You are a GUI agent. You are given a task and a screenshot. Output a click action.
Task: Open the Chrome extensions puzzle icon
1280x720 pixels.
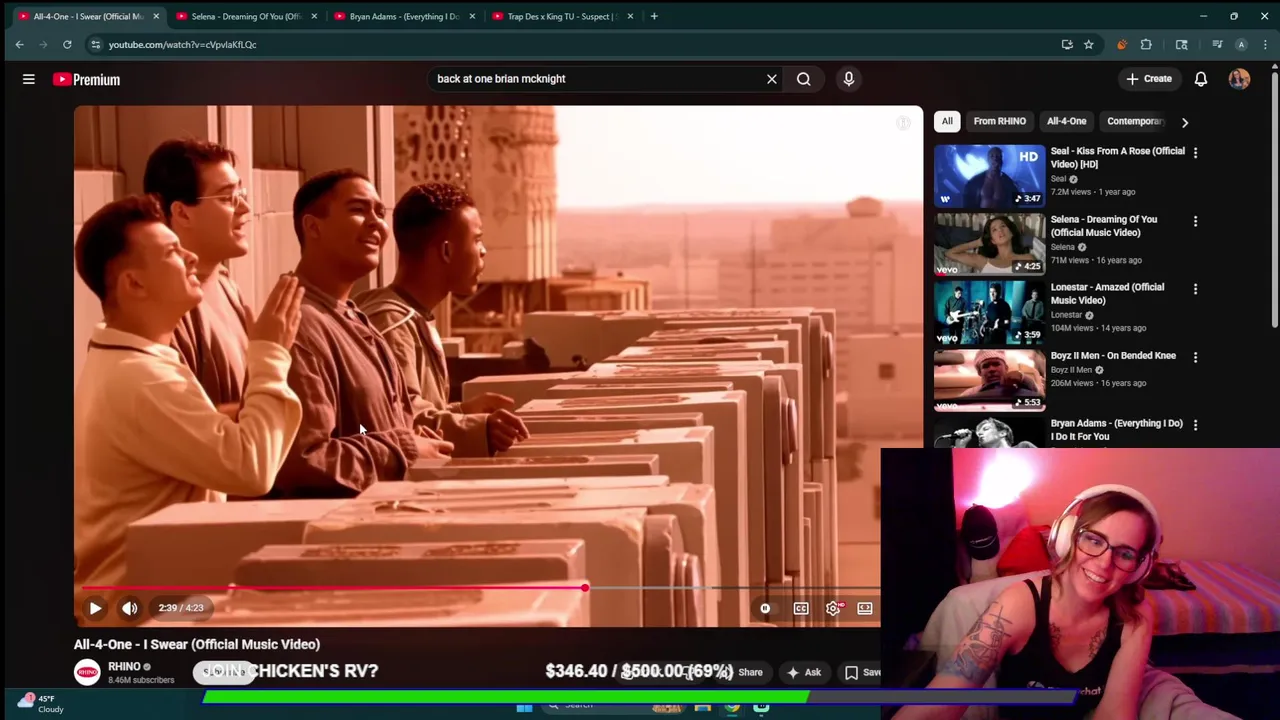click(x=1146, y=44)
